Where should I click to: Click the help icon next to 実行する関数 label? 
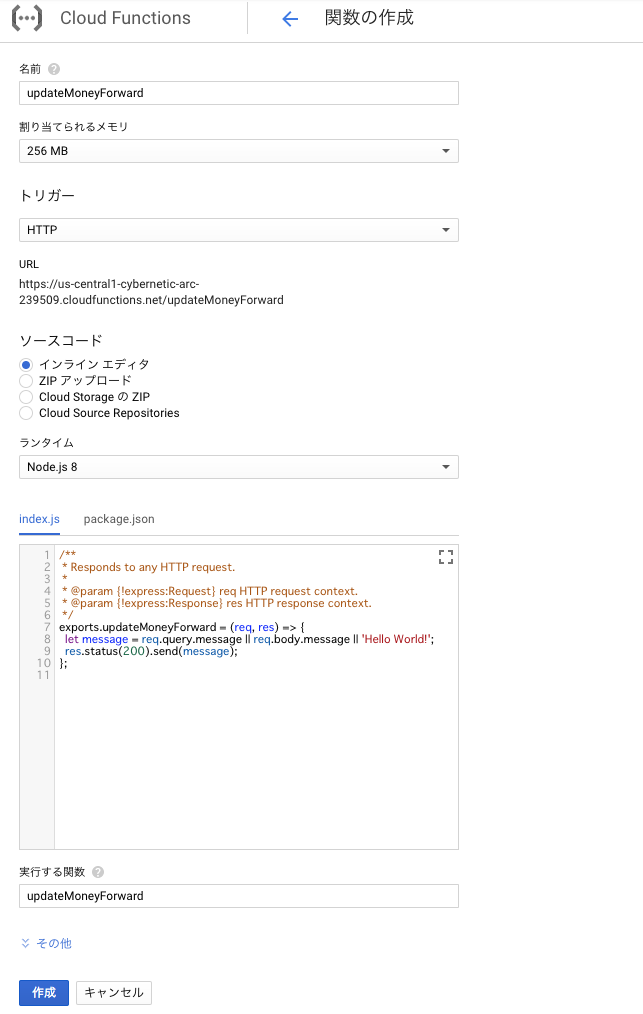coord(97,871)
